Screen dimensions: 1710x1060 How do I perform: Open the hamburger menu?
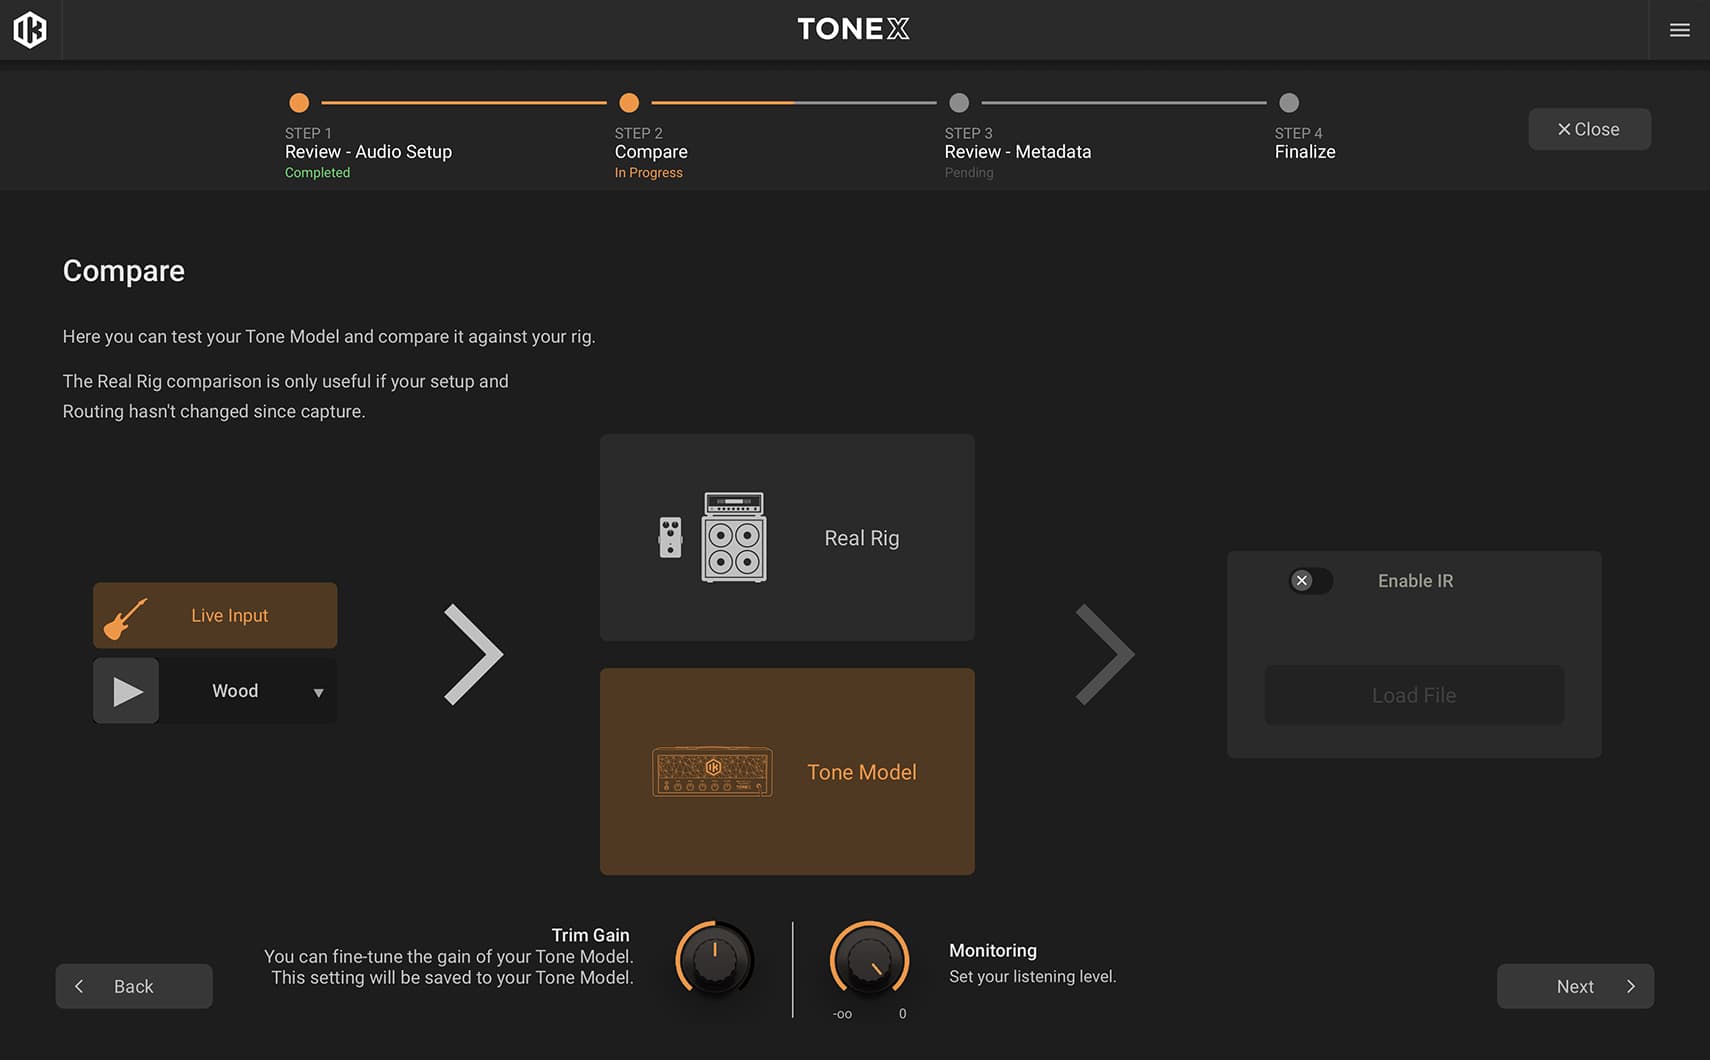(x=1679, y=29)
